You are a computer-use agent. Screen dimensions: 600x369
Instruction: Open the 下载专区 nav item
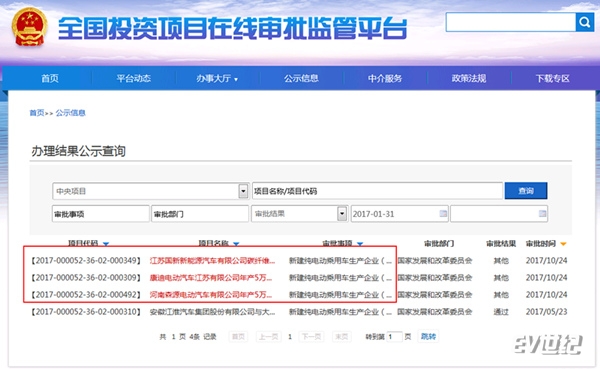[x=553, y=78]
